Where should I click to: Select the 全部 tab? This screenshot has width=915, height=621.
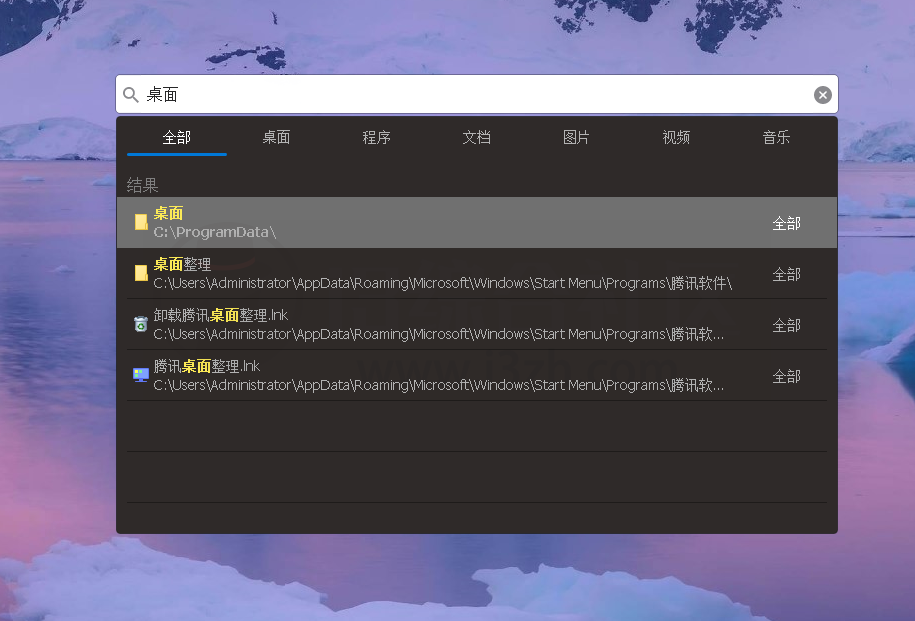pos(177,138)
